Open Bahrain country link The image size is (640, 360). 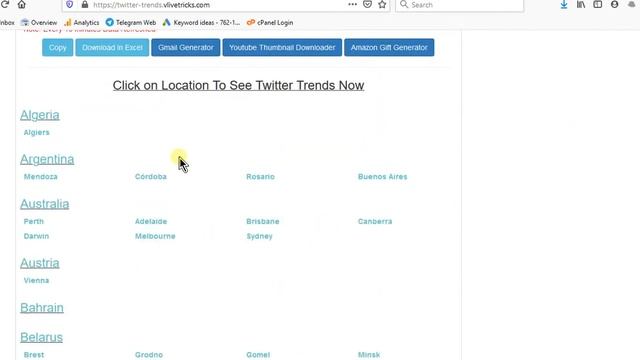coord(42,307)
